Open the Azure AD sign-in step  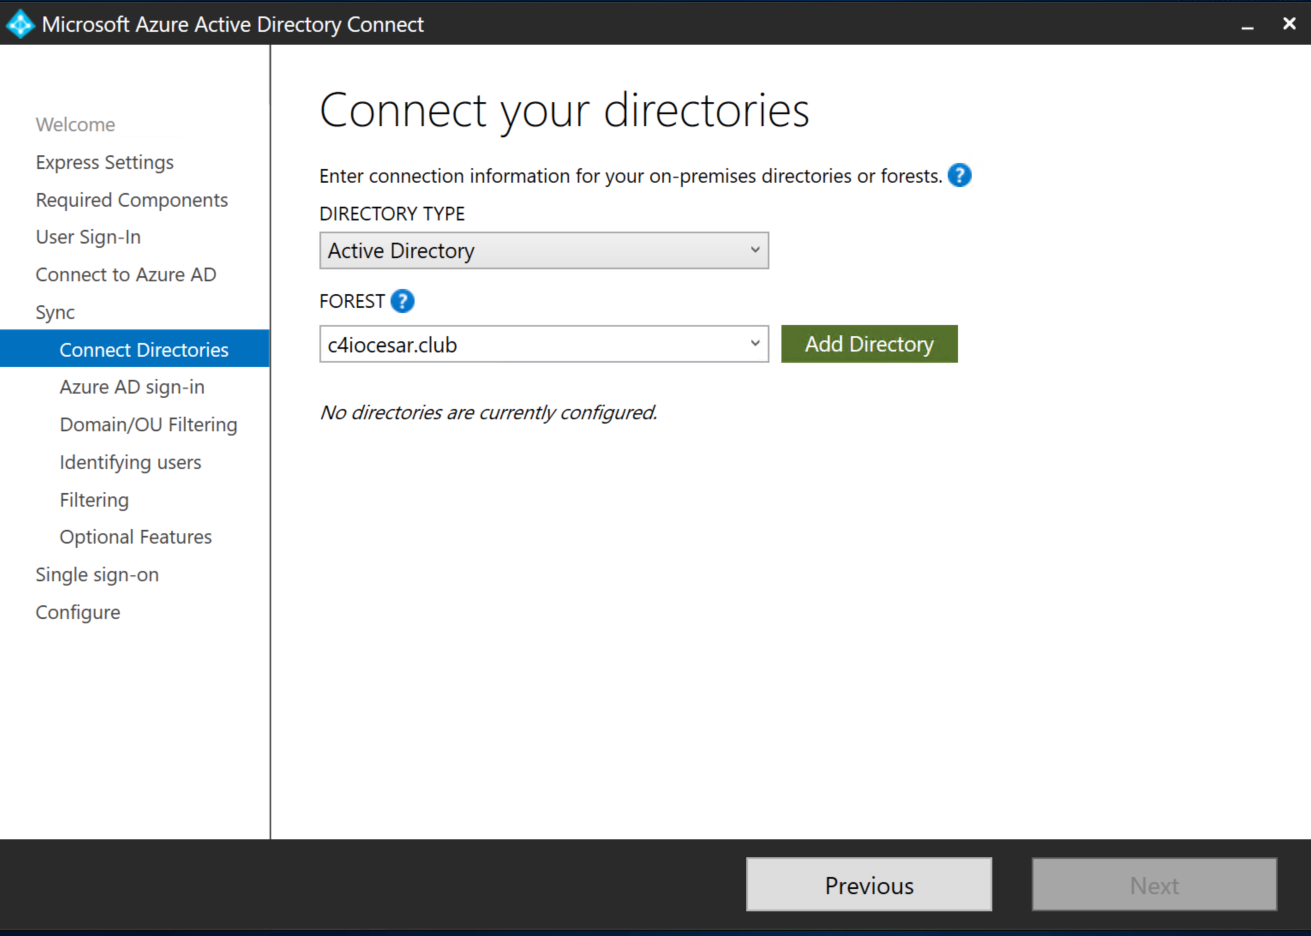click(x=132, y=387)
